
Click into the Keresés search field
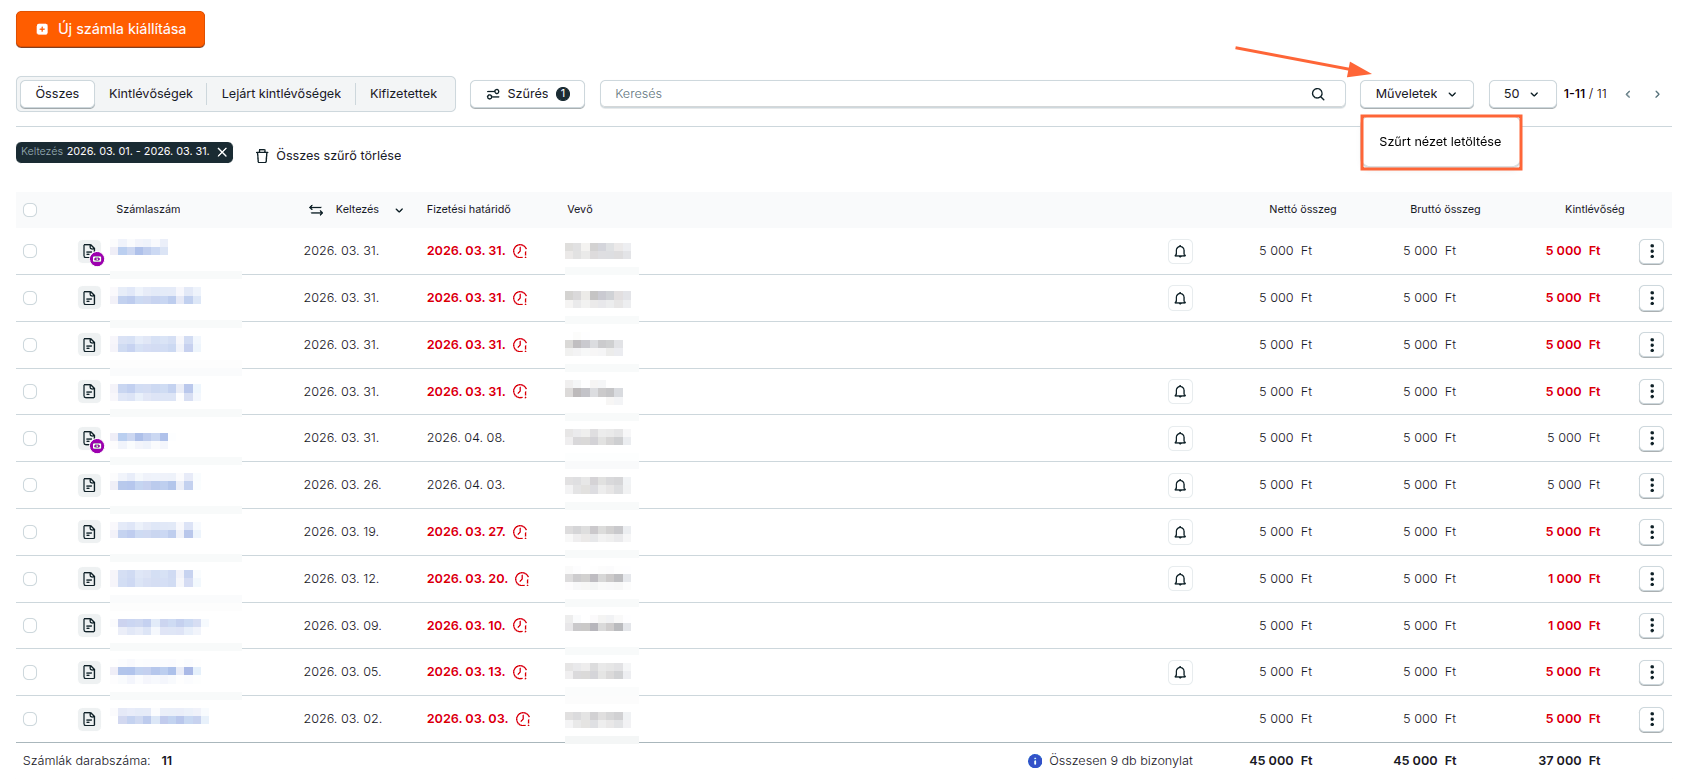coord(950,94)
